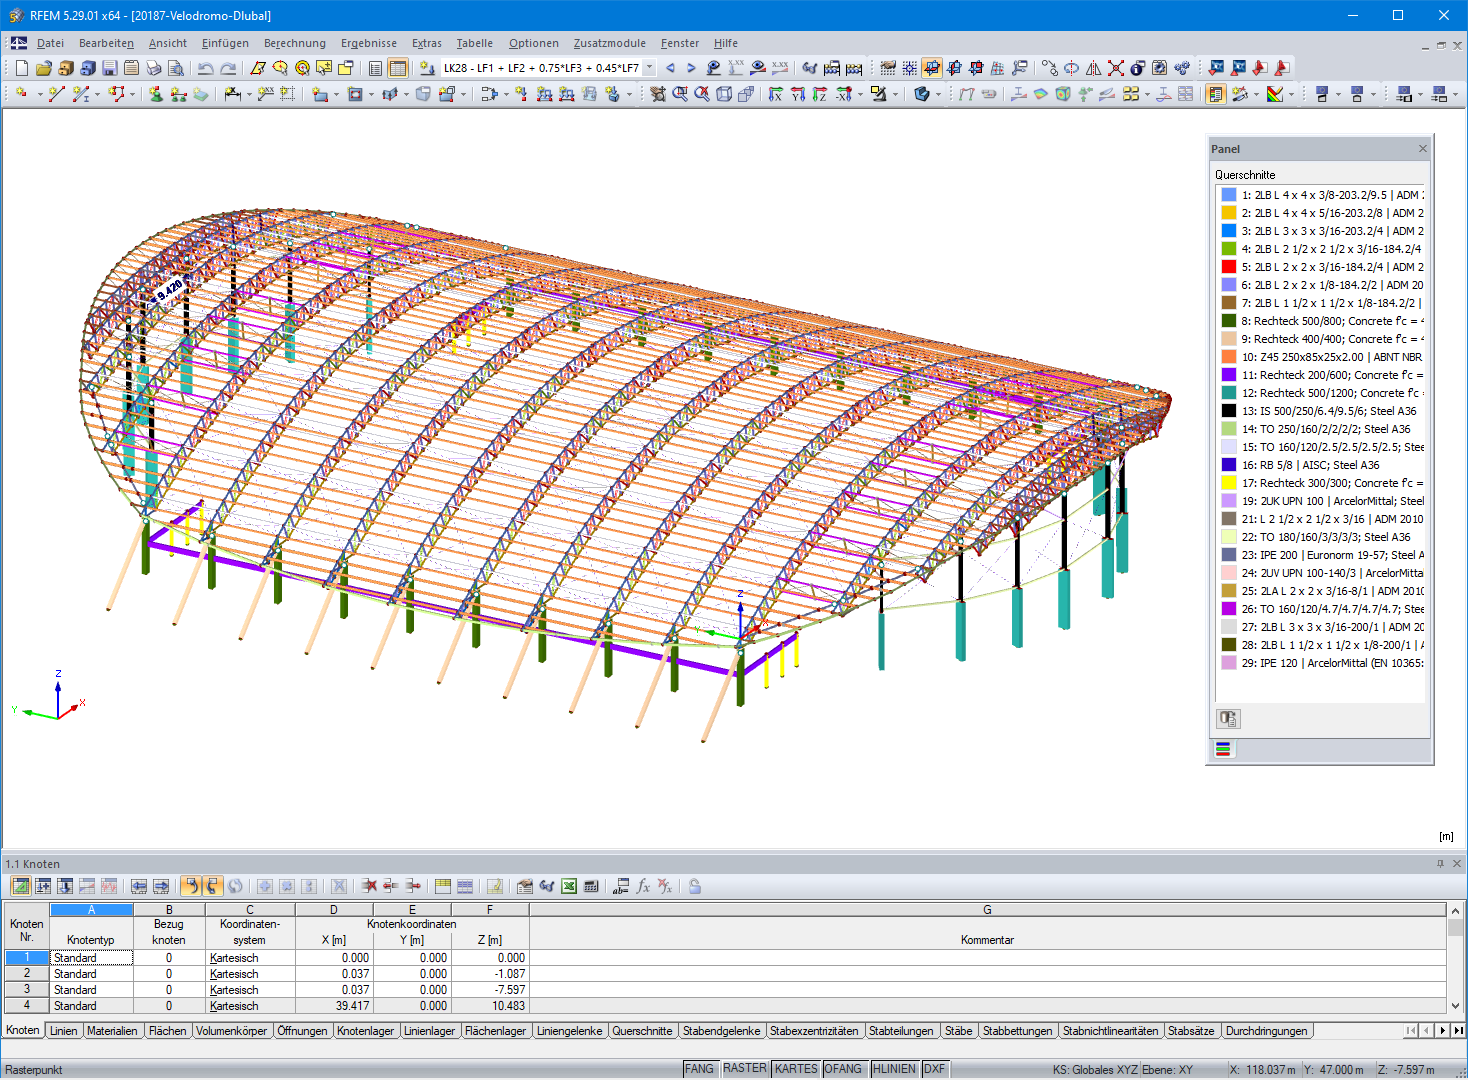The image size is (1468, 1080).
Task: Expand the dropdown next to selection tool
Action: point(39,93)
